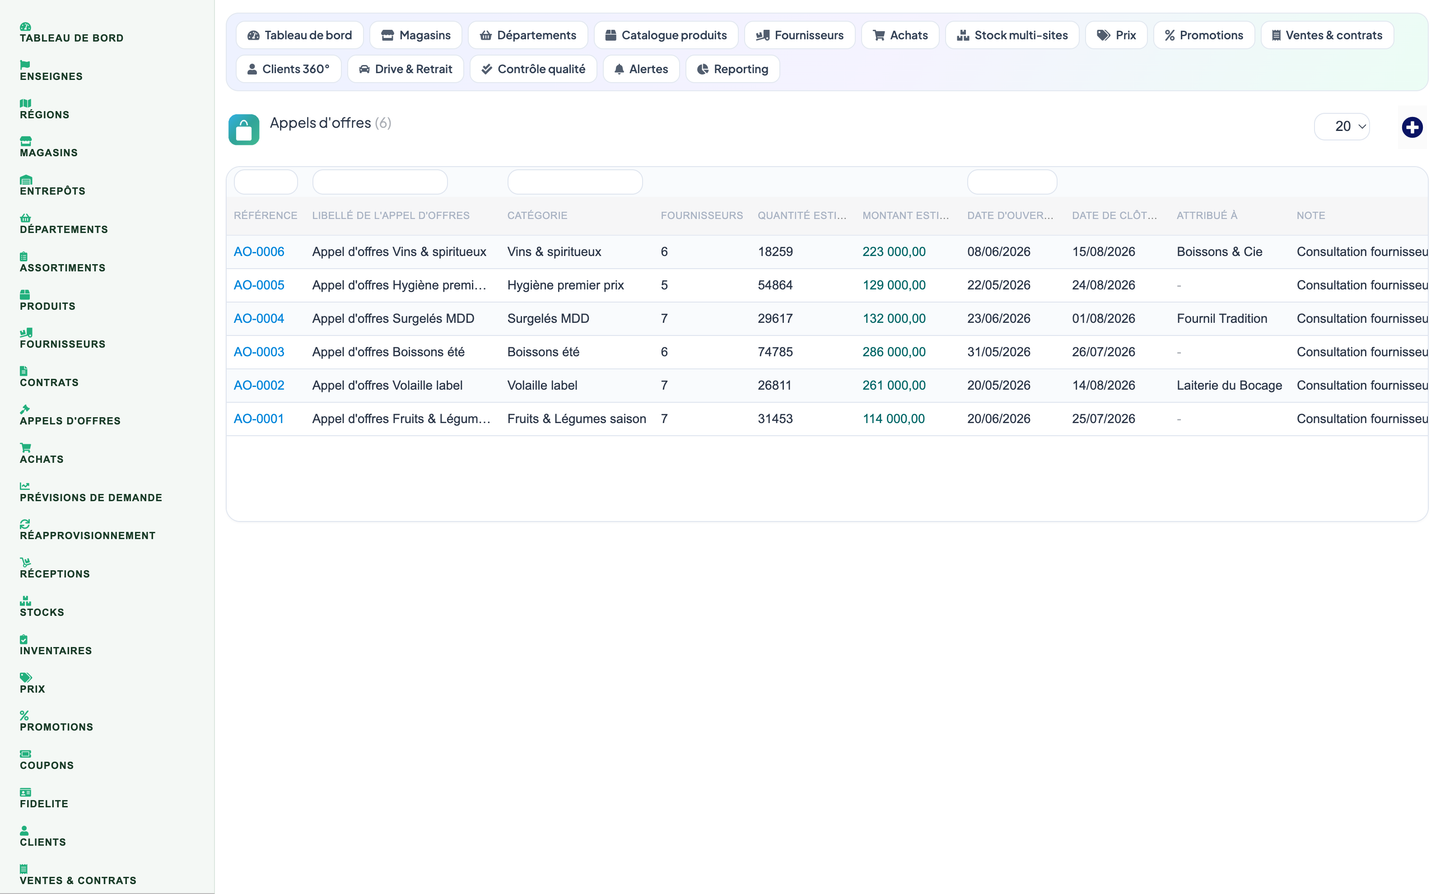Switch to the Catalogue produits top tab

pos(666,35)
